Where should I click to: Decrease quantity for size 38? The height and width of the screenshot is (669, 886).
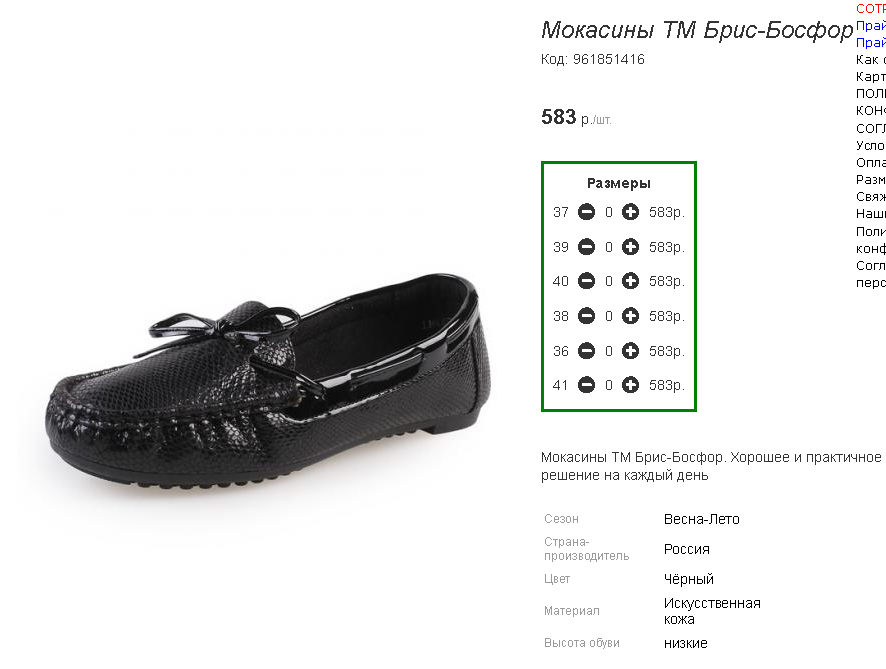(x=587, y=316)
